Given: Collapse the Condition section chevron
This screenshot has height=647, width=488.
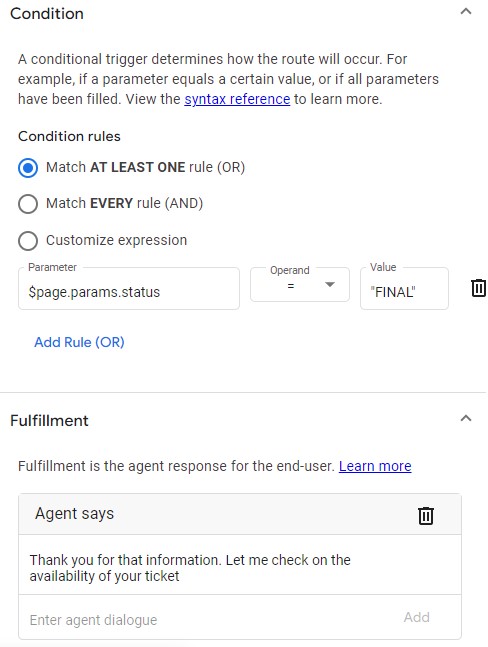Looking at the screenshot, I should point(466,12).
